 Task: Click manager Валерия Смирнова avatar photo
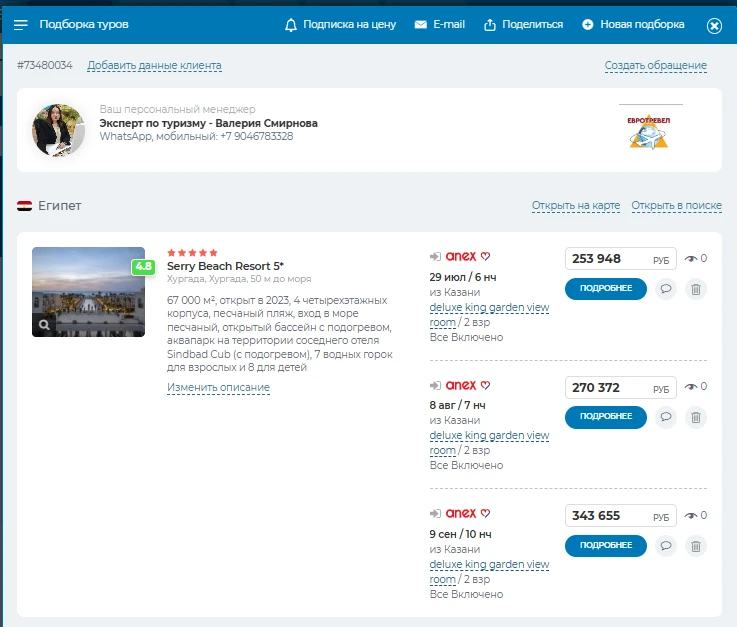[x=58, y=130]
